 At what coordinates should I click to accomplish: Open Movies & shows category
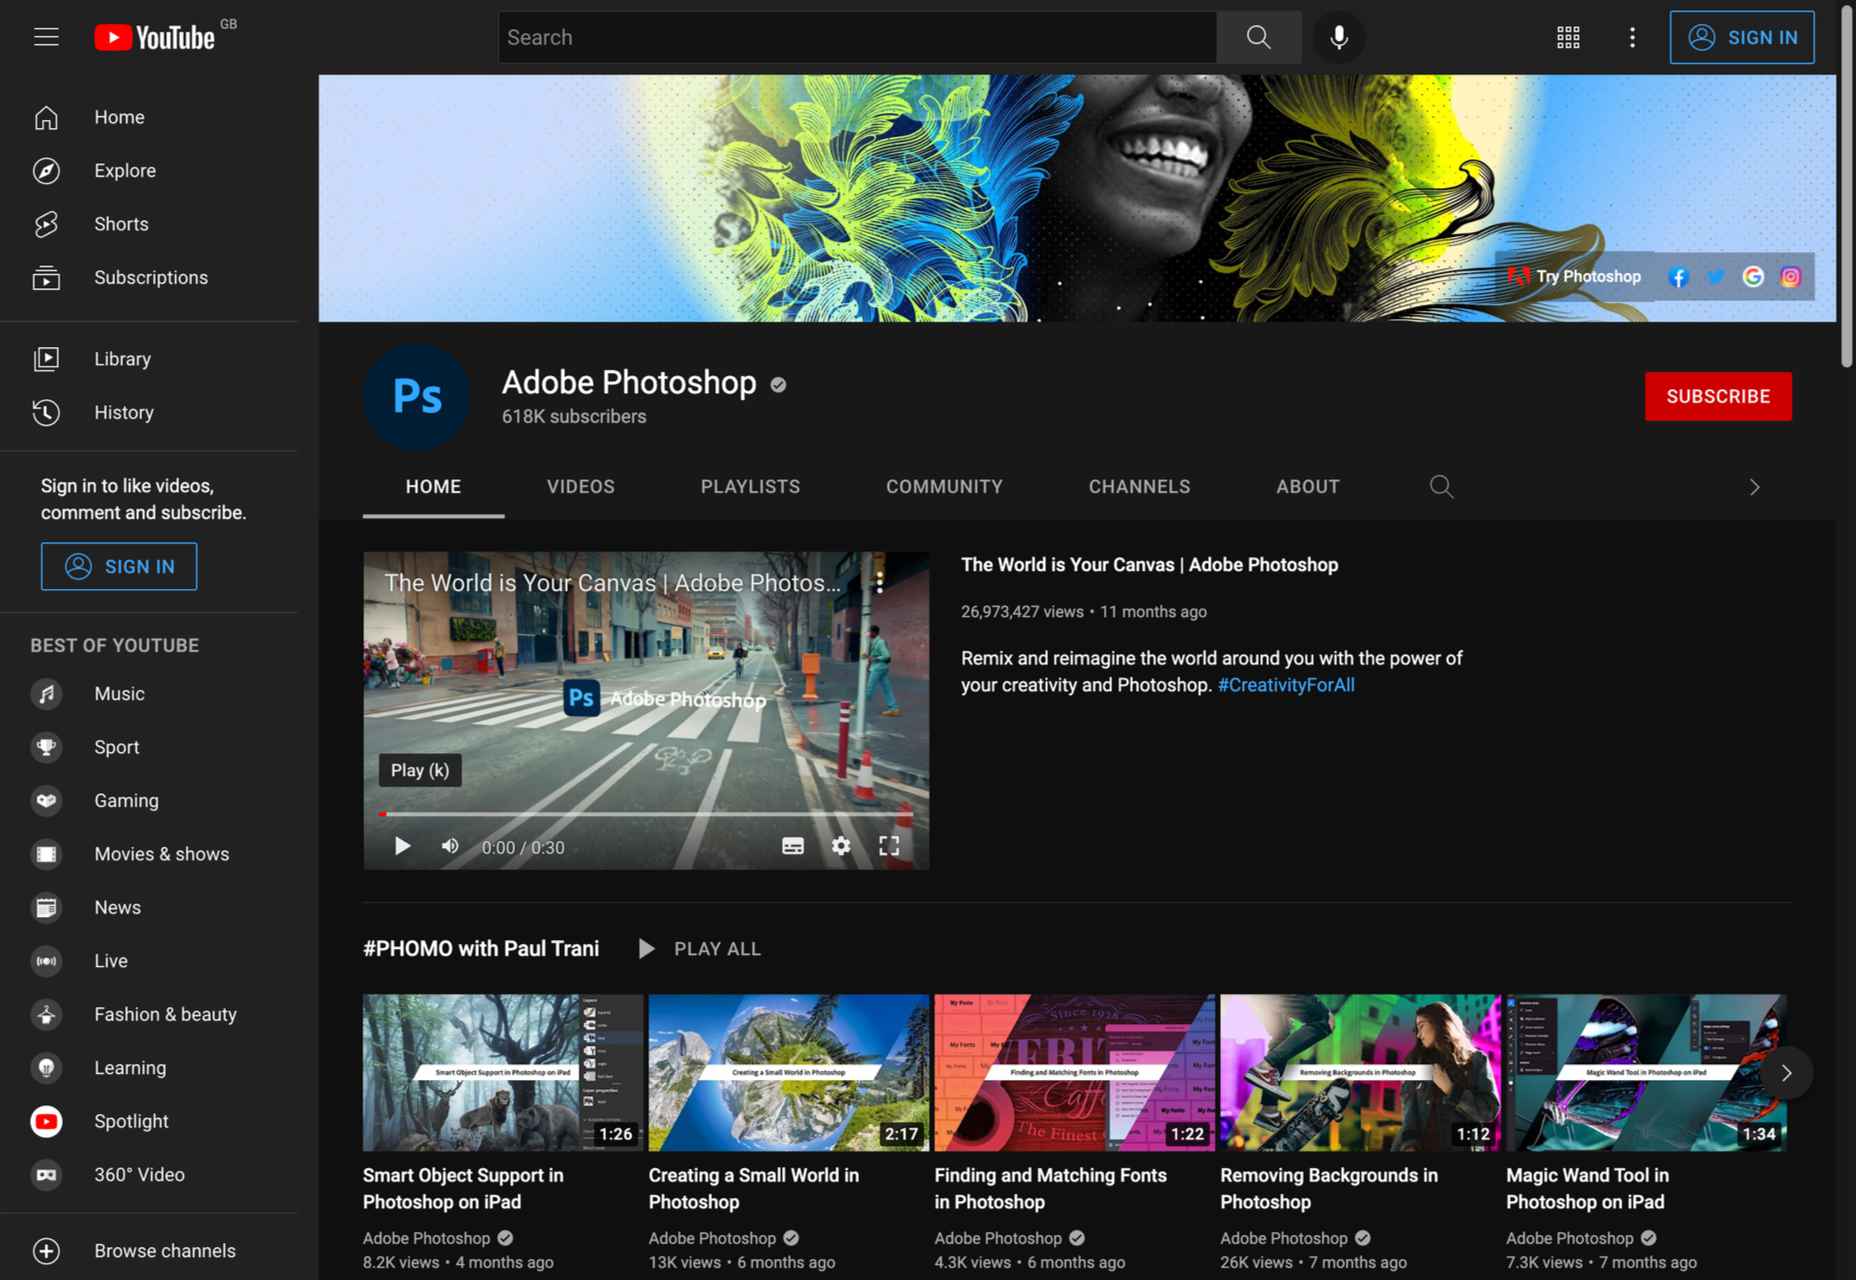tap(149, 854)
